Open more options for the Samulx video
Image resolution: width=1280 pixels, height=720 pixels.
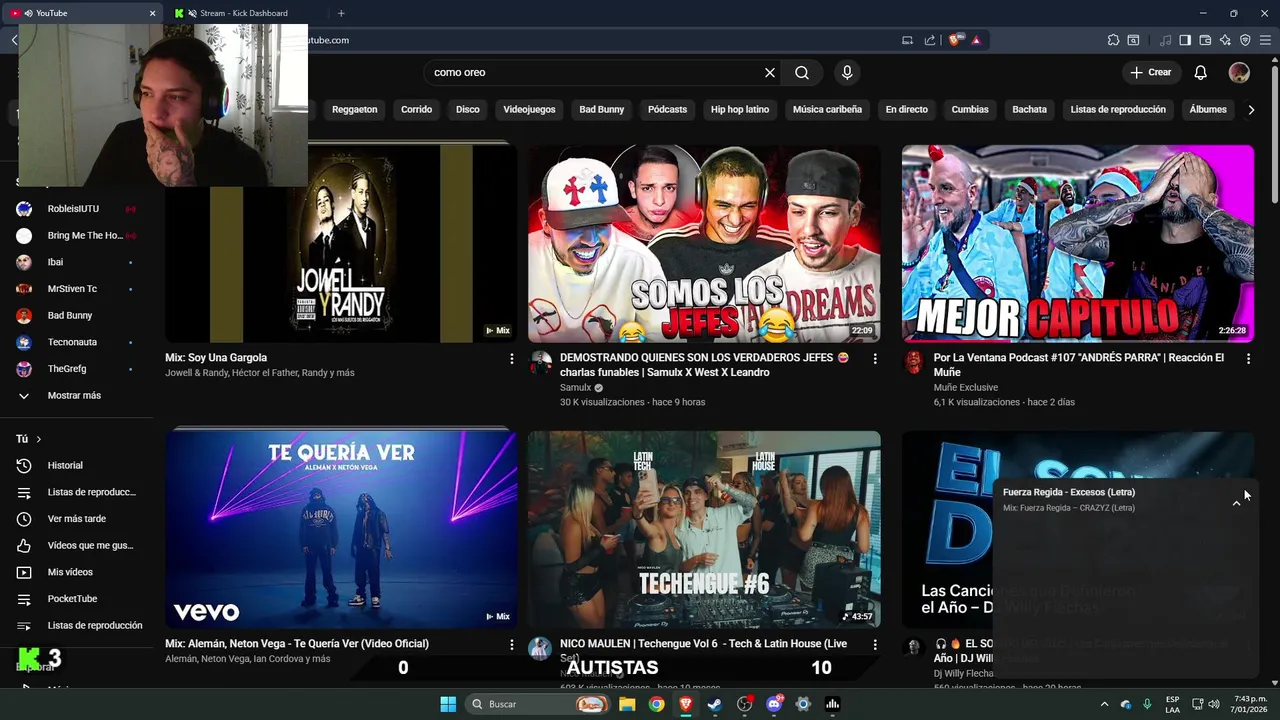click(875, 358)
